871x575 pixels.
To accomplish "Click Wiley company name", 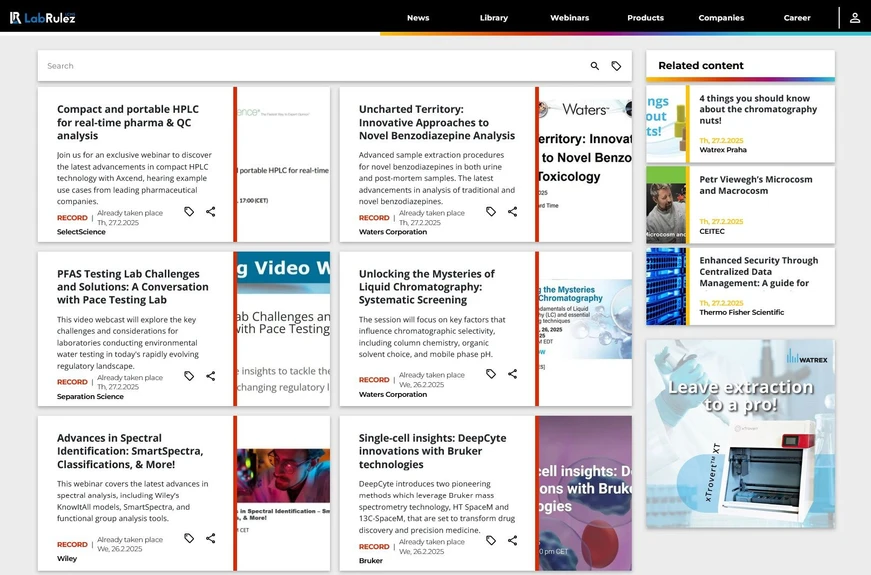I will click(x=67, y=558).
